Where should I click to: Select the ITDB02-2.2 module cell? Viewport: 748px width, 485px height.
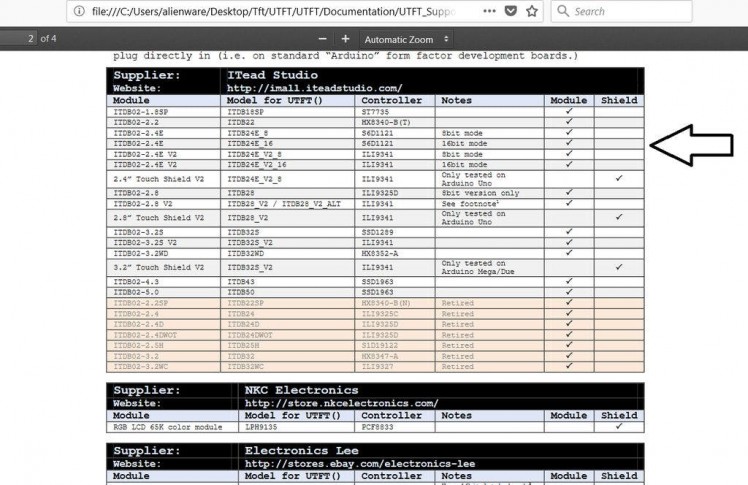point(163,123)
